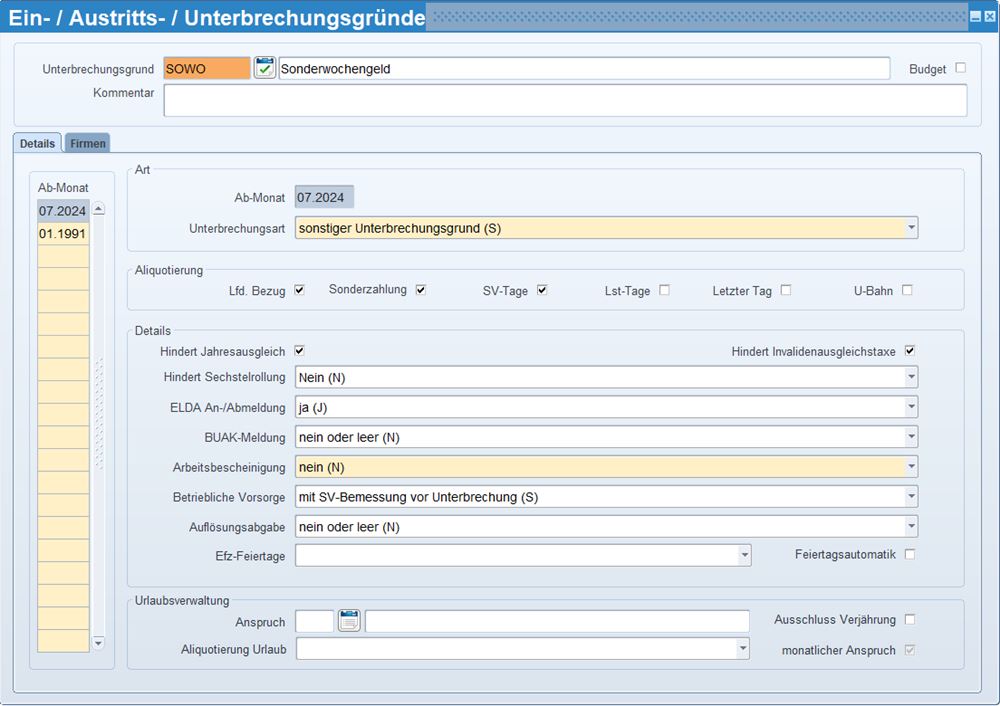Open the Auflösungsabgabe dropdown
This screenshot has height=706, width=1000.
click(x=911, y=526)
